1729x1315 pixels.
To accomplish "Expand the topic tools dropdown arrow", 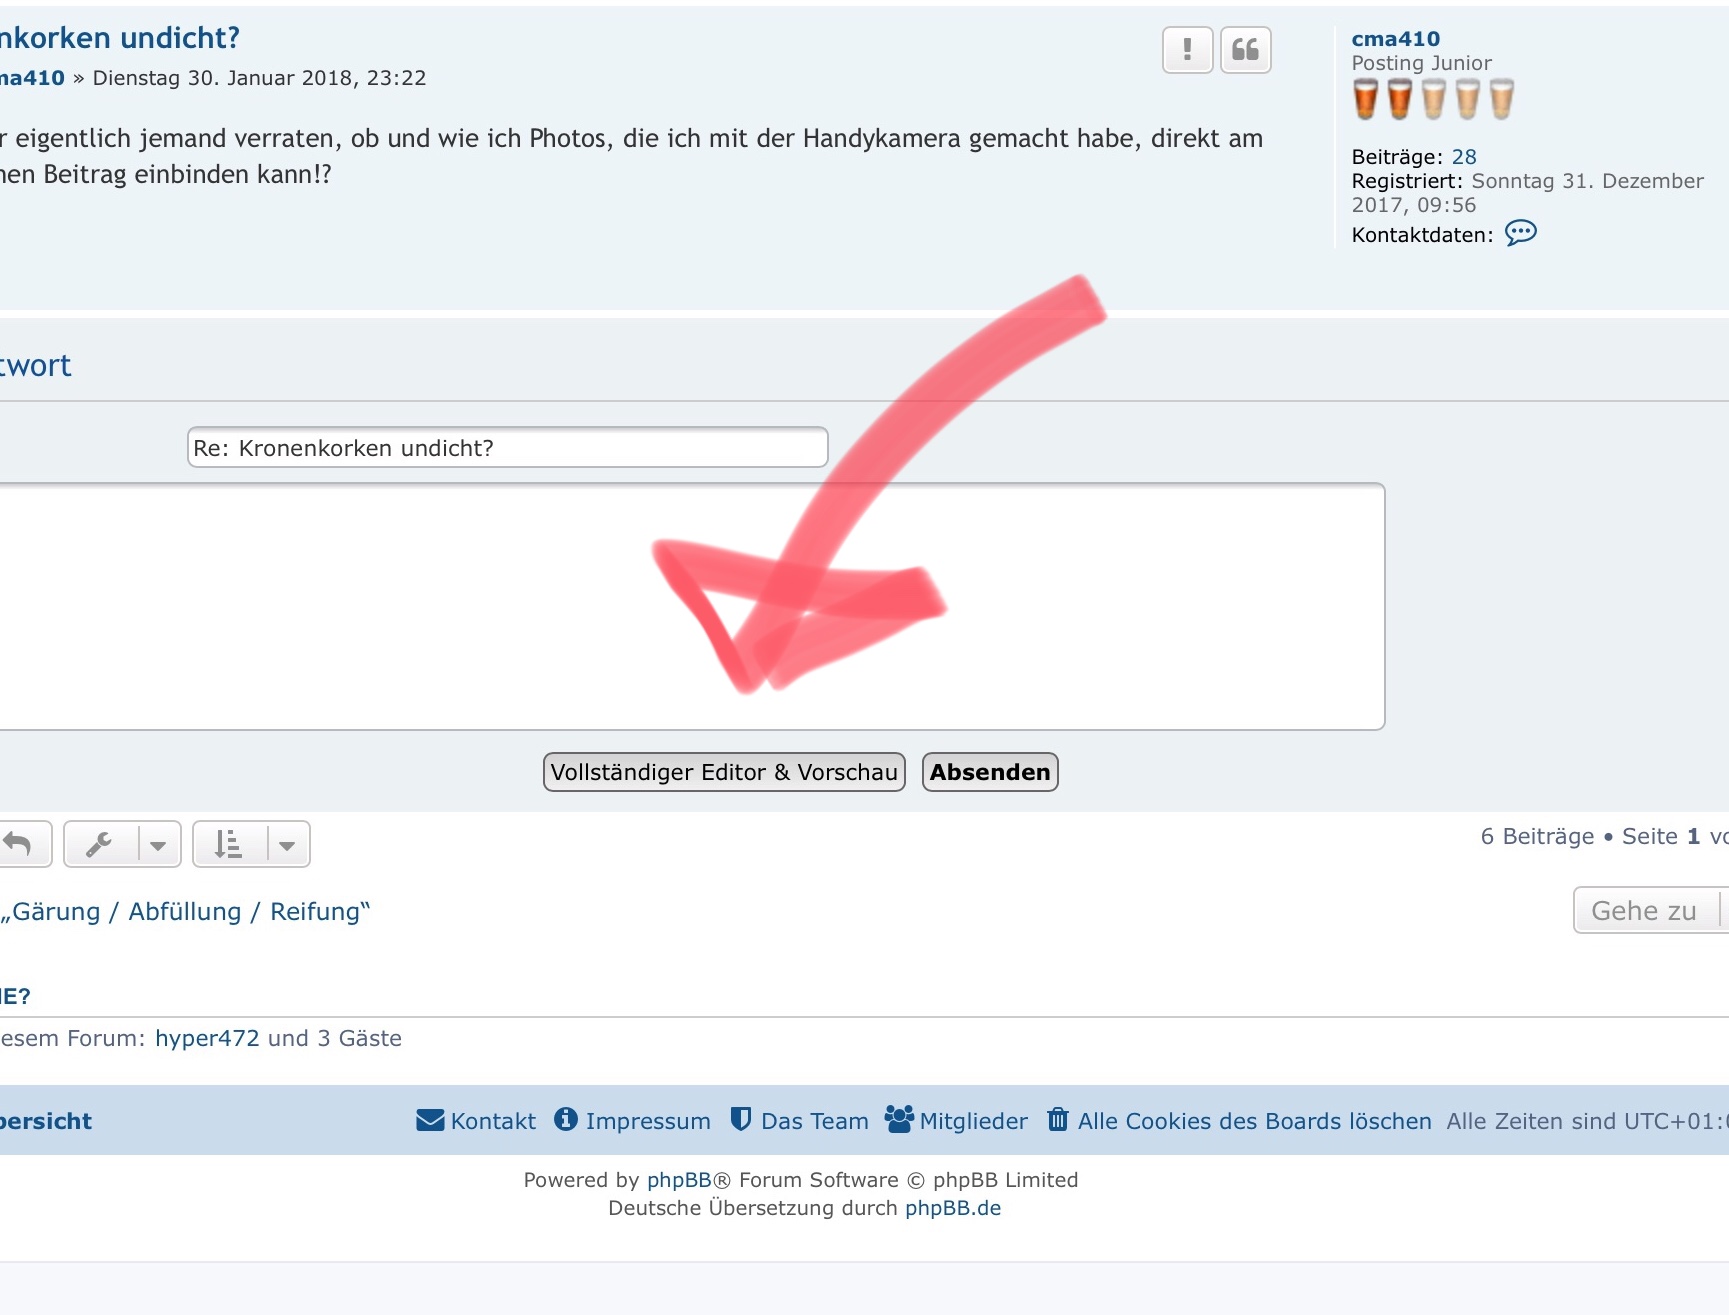I will [x=158, y=845].
